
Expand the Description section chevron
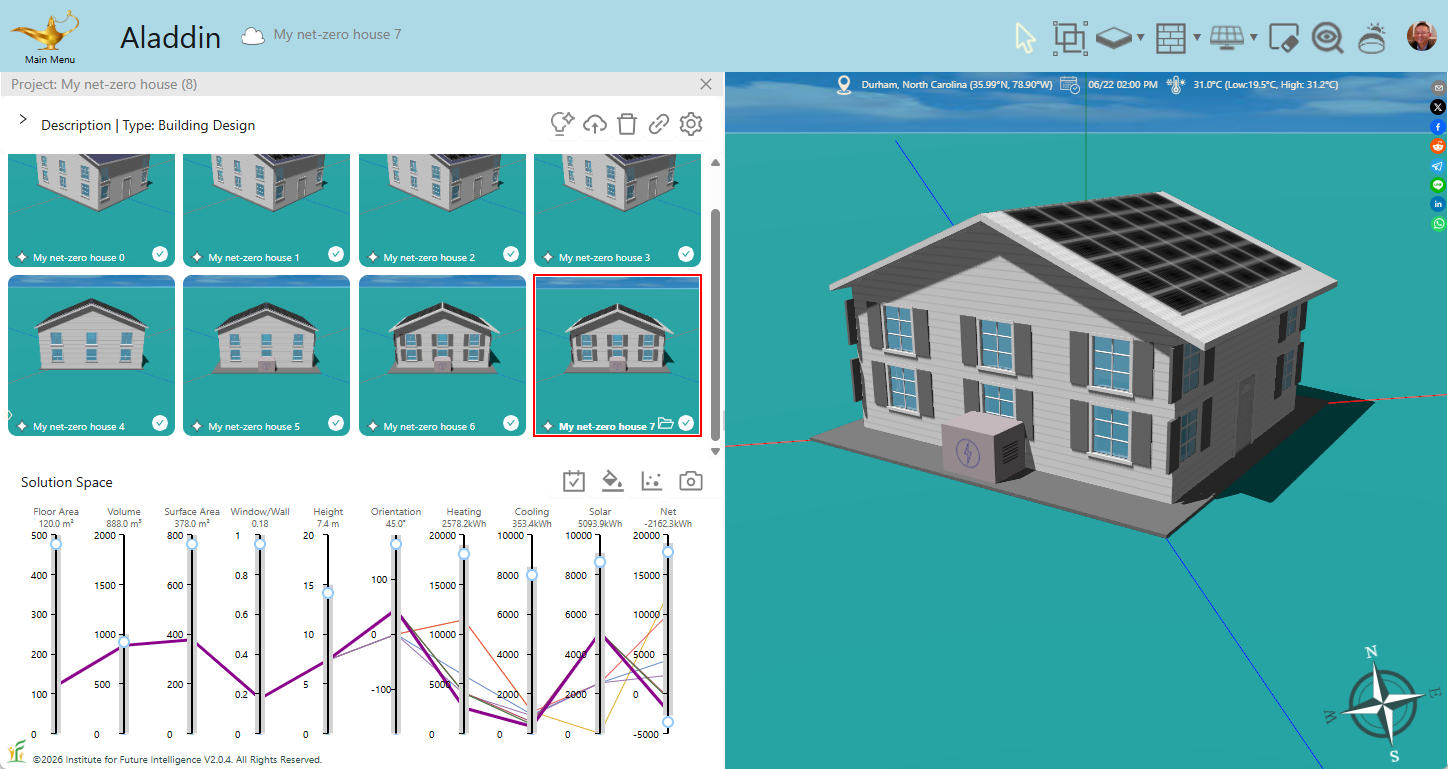pos(23,120)
